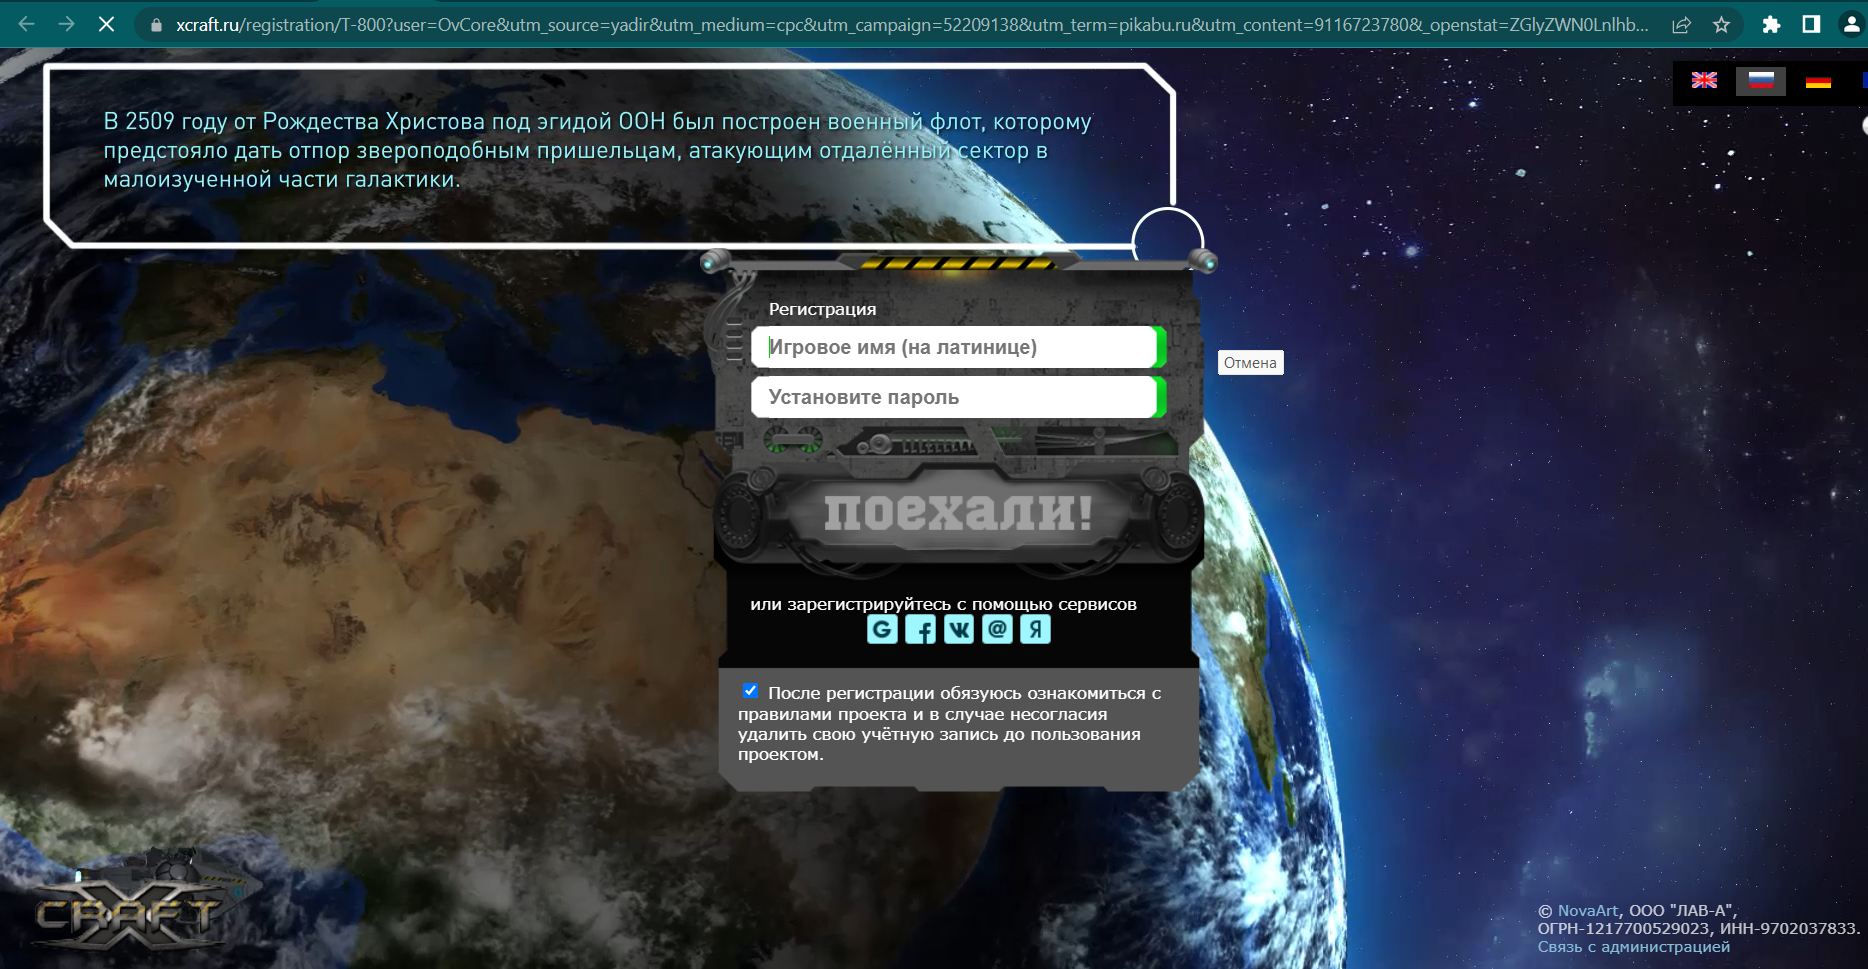This screenshot has height=969, width=1868.
Task: Stop page loading with the X button
Action: tap(107, 24)
